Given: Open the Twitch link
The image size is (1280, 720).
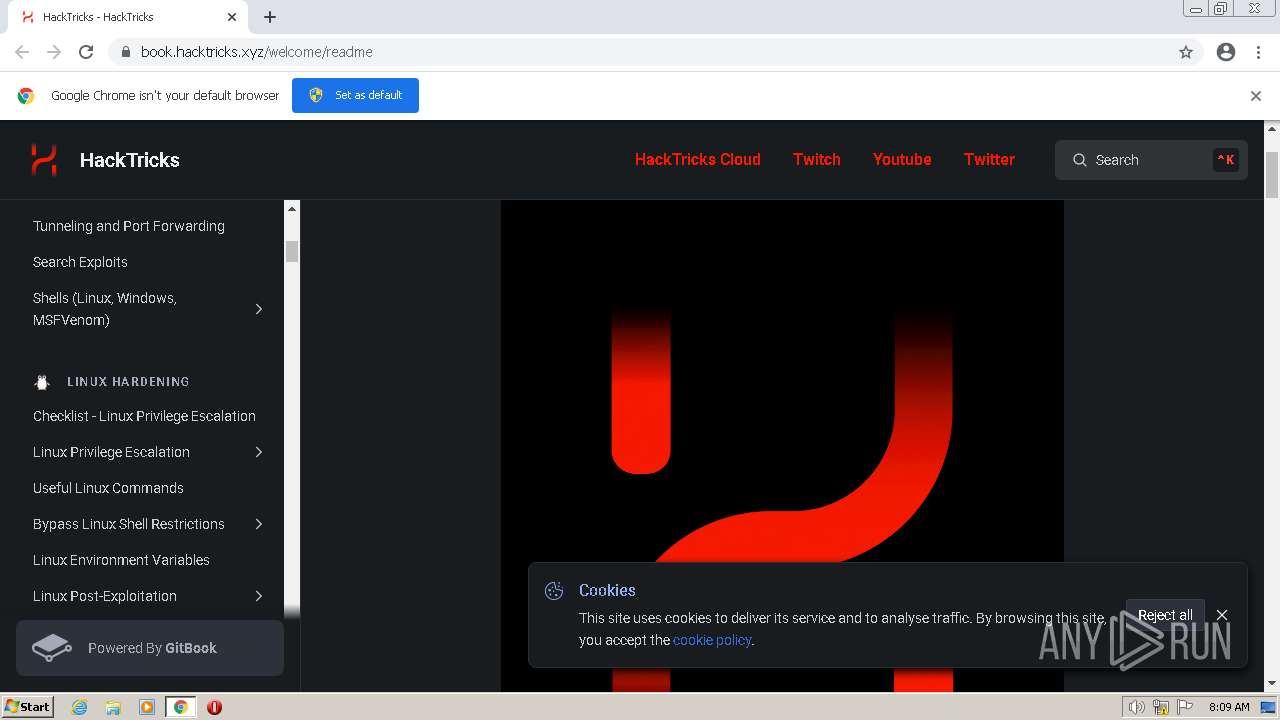Looking at the screenshot, I should pyautogui.click(x=817, y=159).
